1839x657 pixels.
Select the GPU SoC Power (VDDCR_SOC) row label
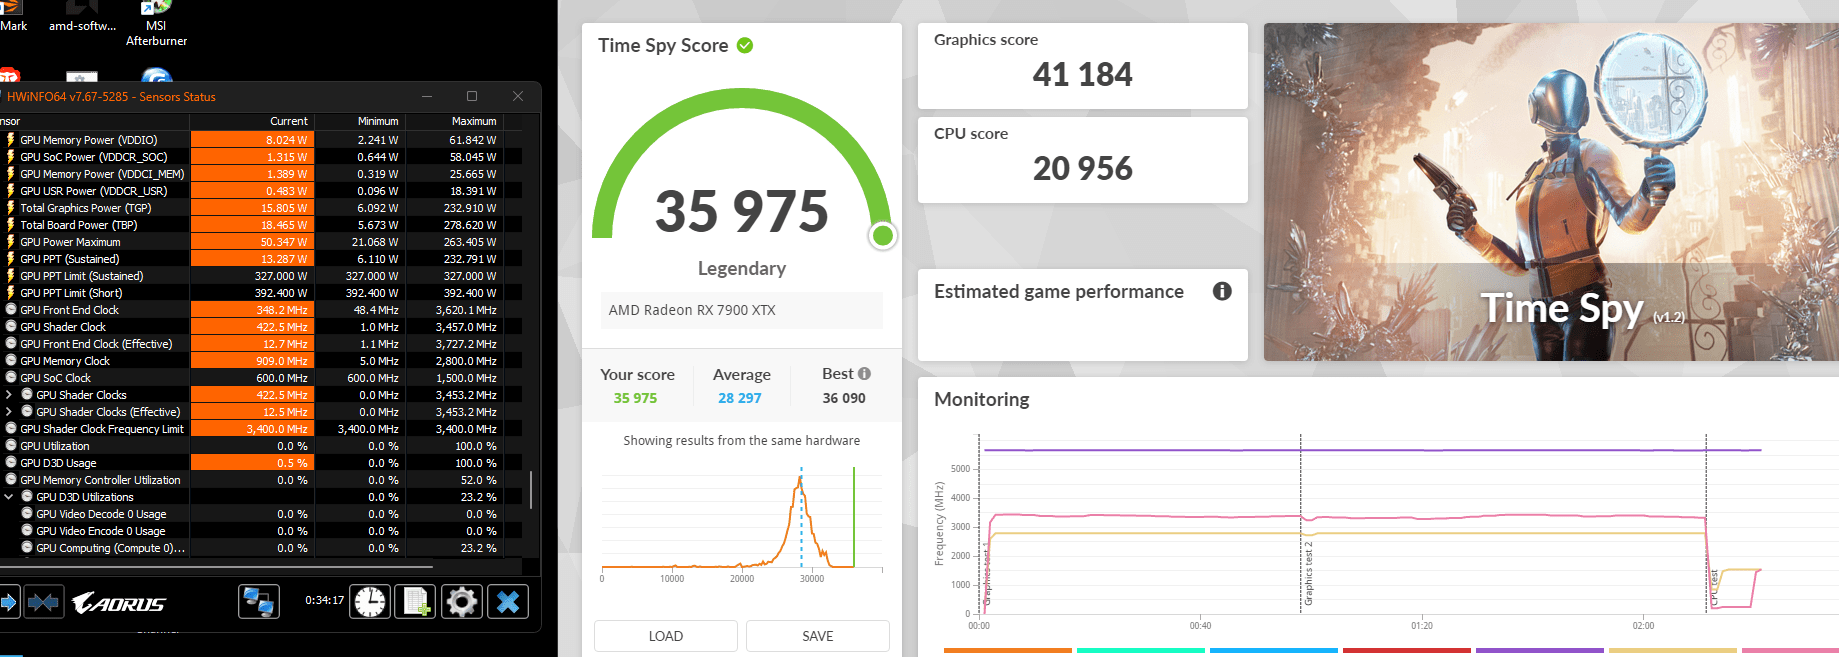pos(94,157)
